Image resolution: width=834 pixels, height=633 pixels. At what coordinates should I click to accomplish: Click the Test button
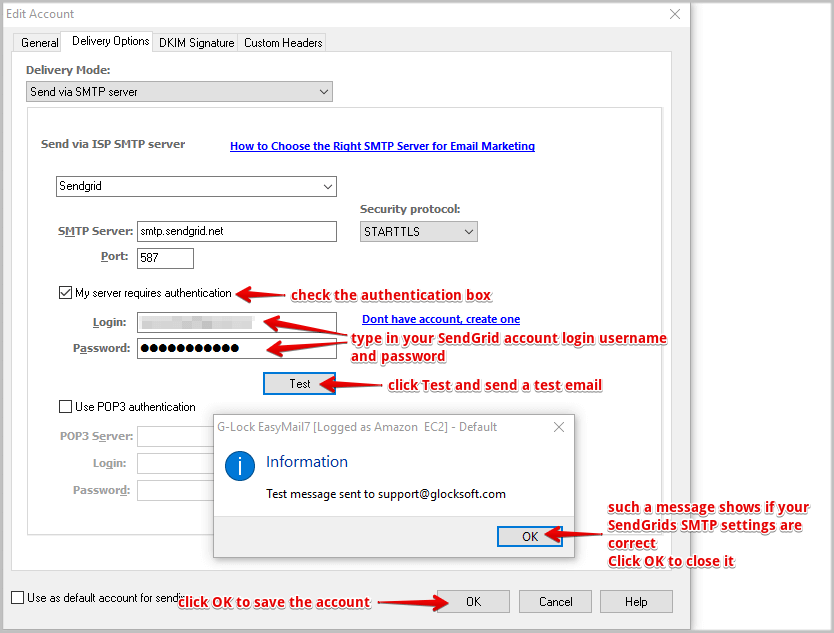(x=299, y=383)
